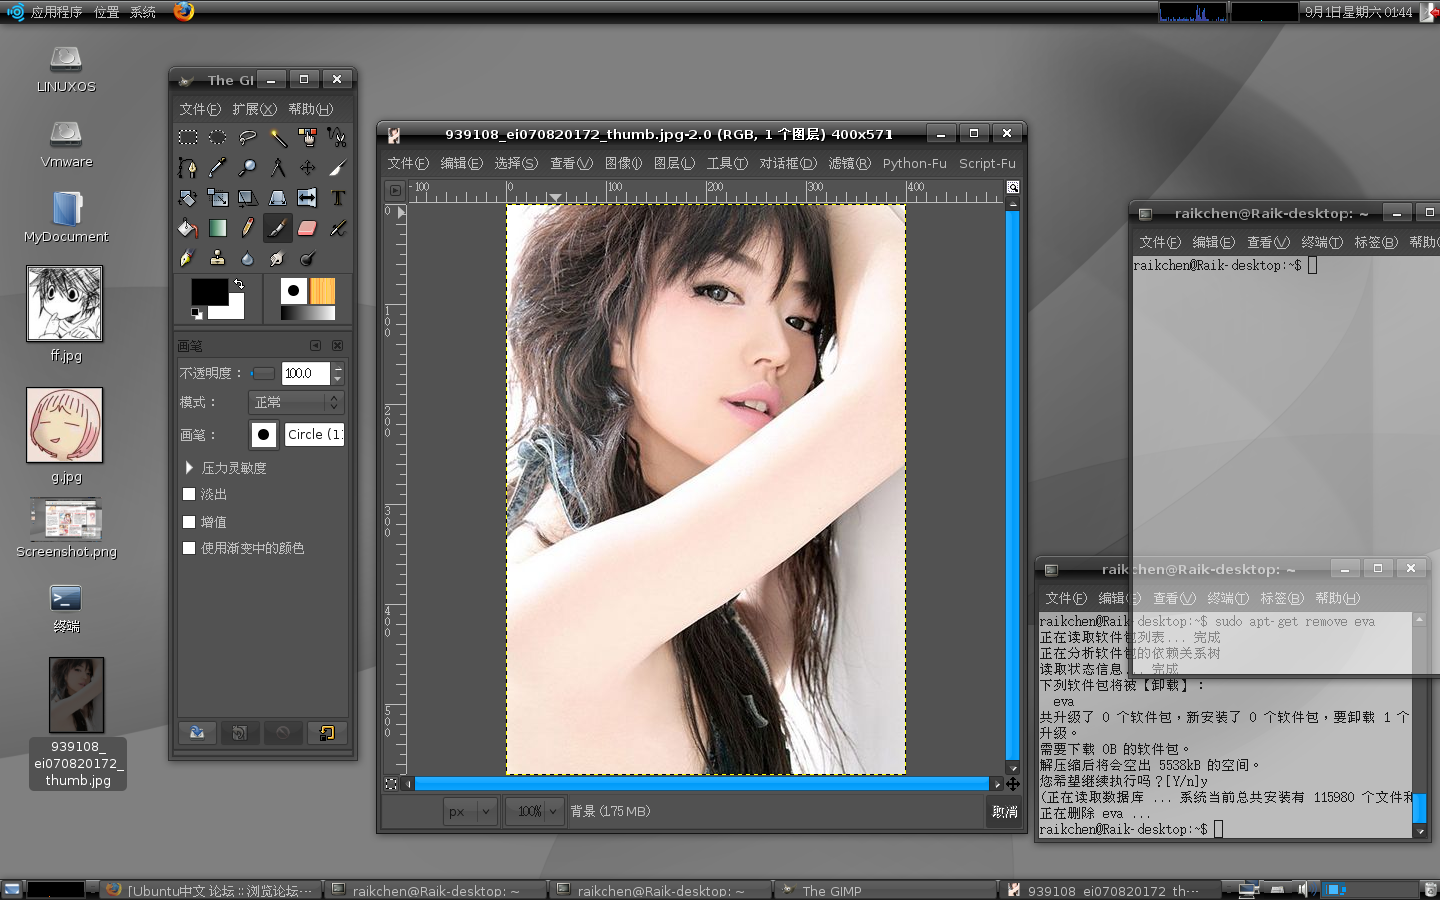Choose the Rotate tool
Viewport: 1440px width, 900px height.
point(188,198)
